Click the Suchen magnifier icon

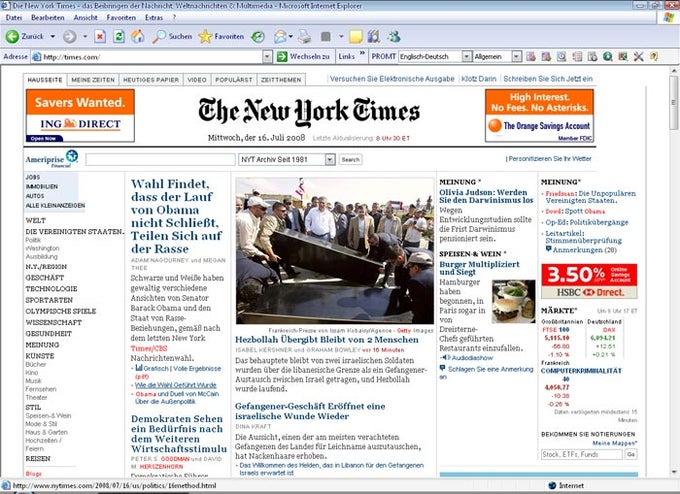[158, 37]
